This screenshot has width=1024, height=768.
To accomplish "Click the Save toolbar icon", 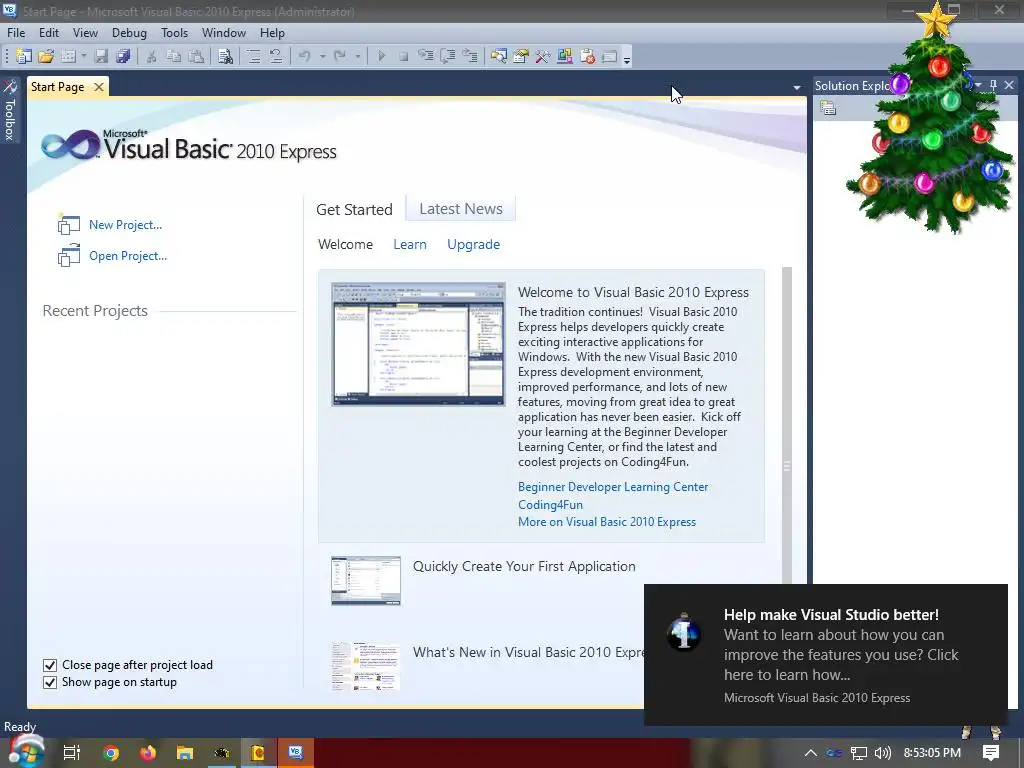I will point(101,57).
